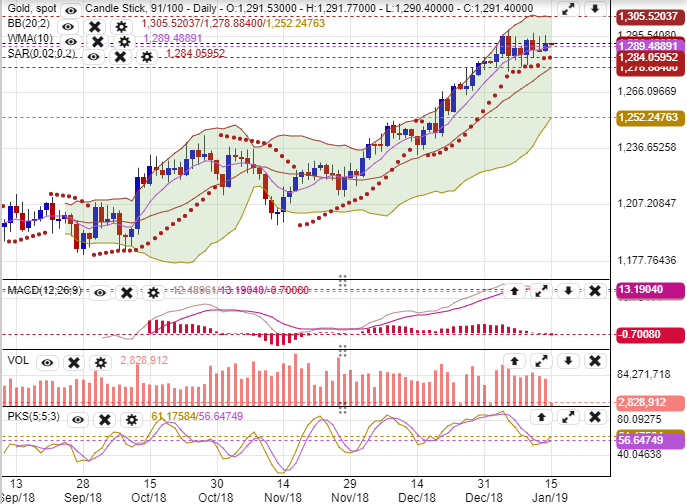Open SAR(0.02;0.2) settings gear

click(x=147, y=56)
